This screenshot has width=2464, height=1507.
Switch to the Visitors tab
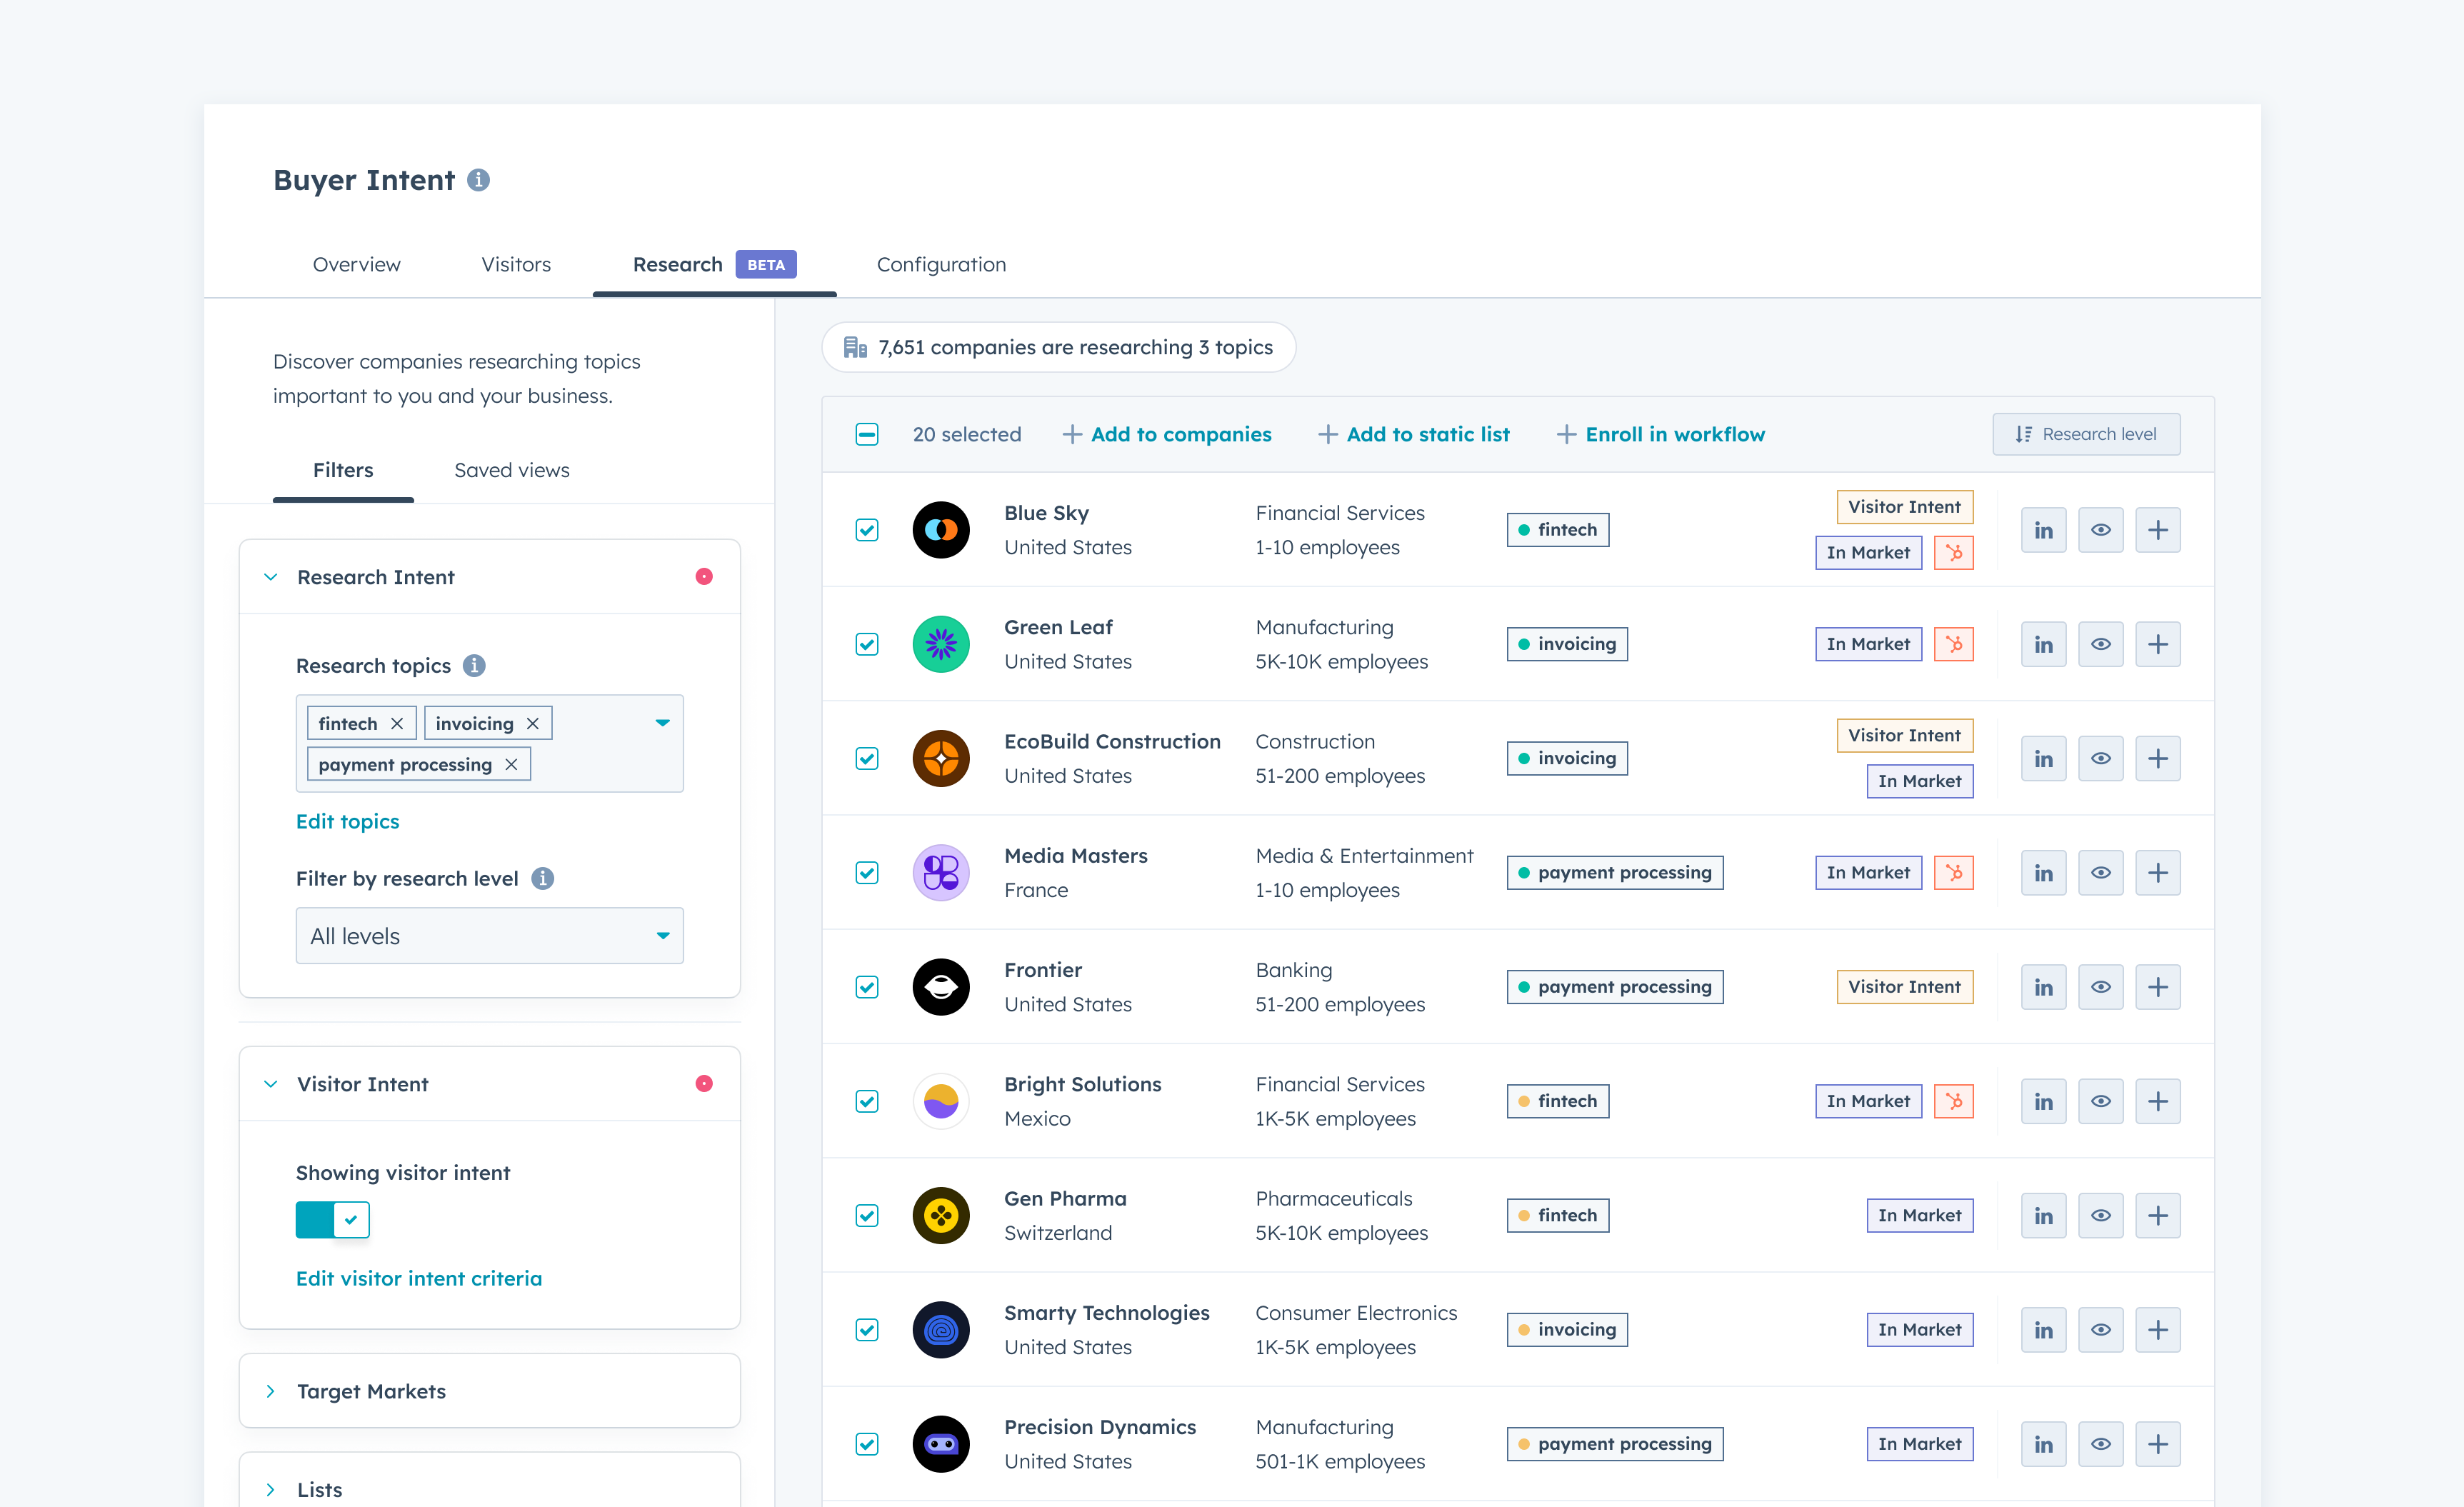point(516,264)
